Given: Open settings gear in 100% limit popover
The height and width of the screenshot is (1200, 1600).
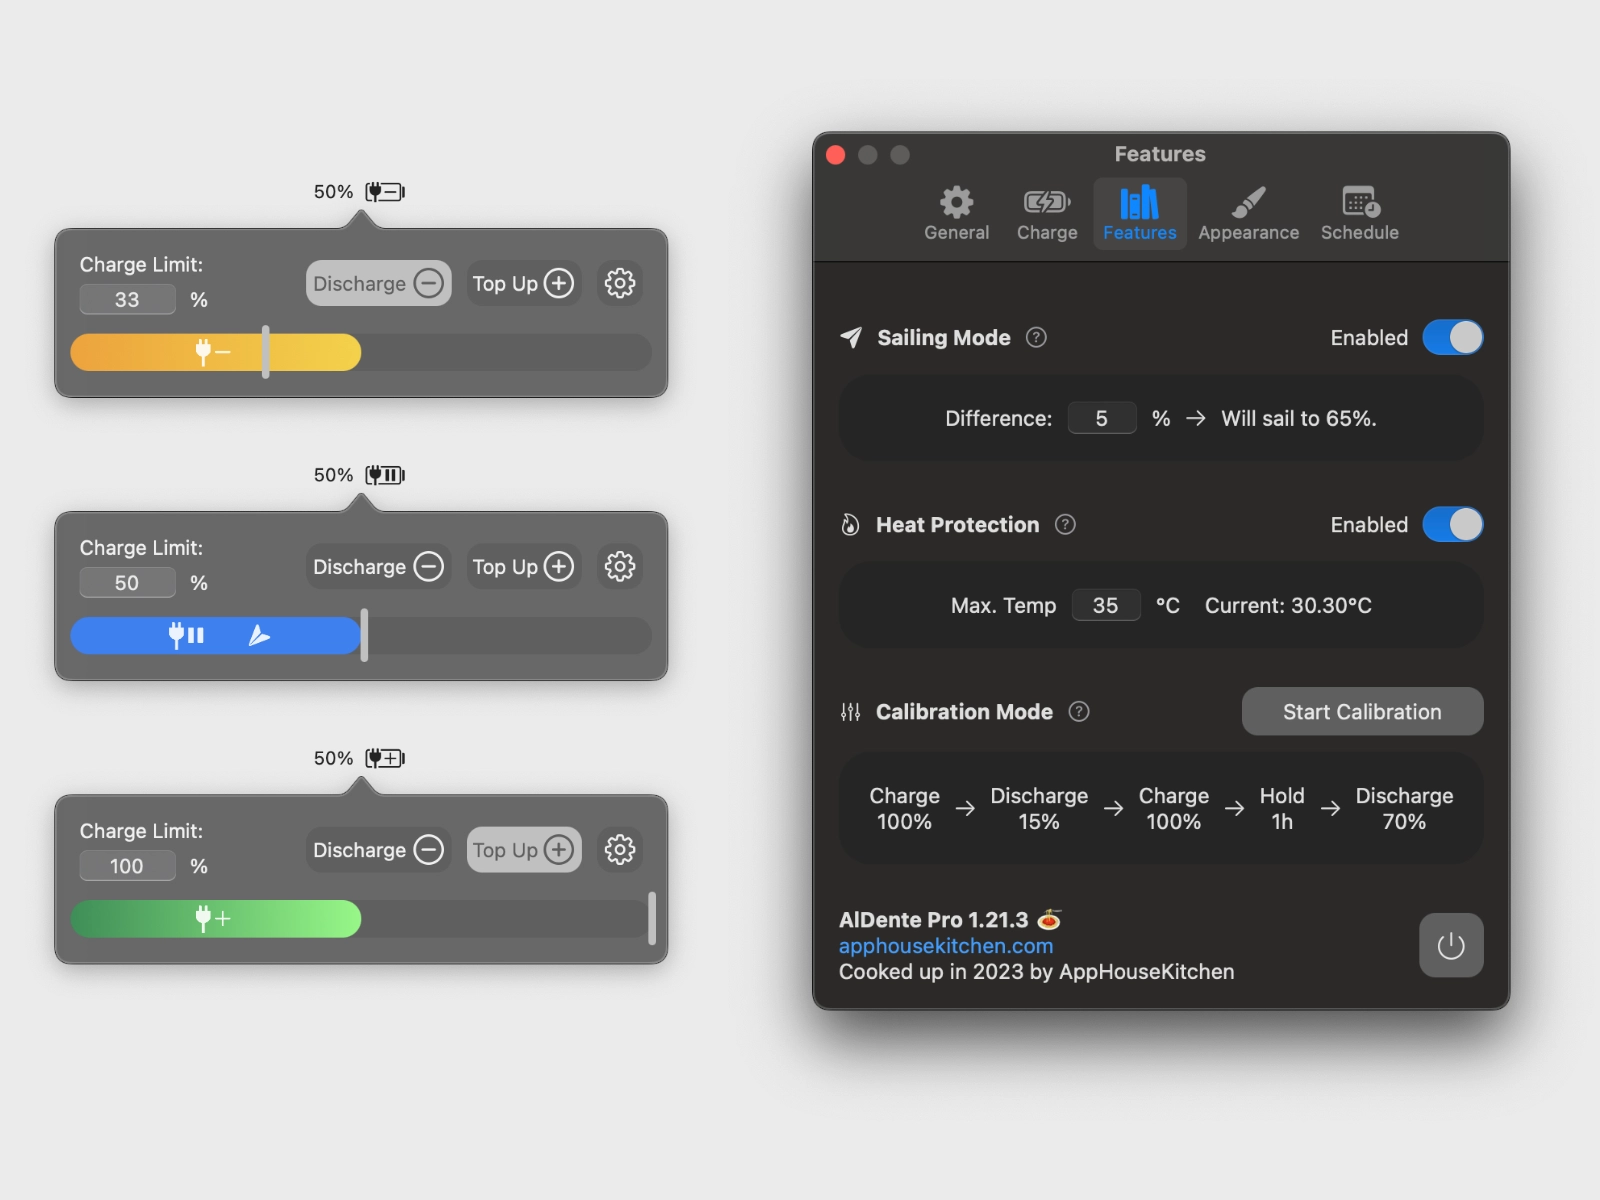Looking at the screenshot, I should [x=620, y=850].
